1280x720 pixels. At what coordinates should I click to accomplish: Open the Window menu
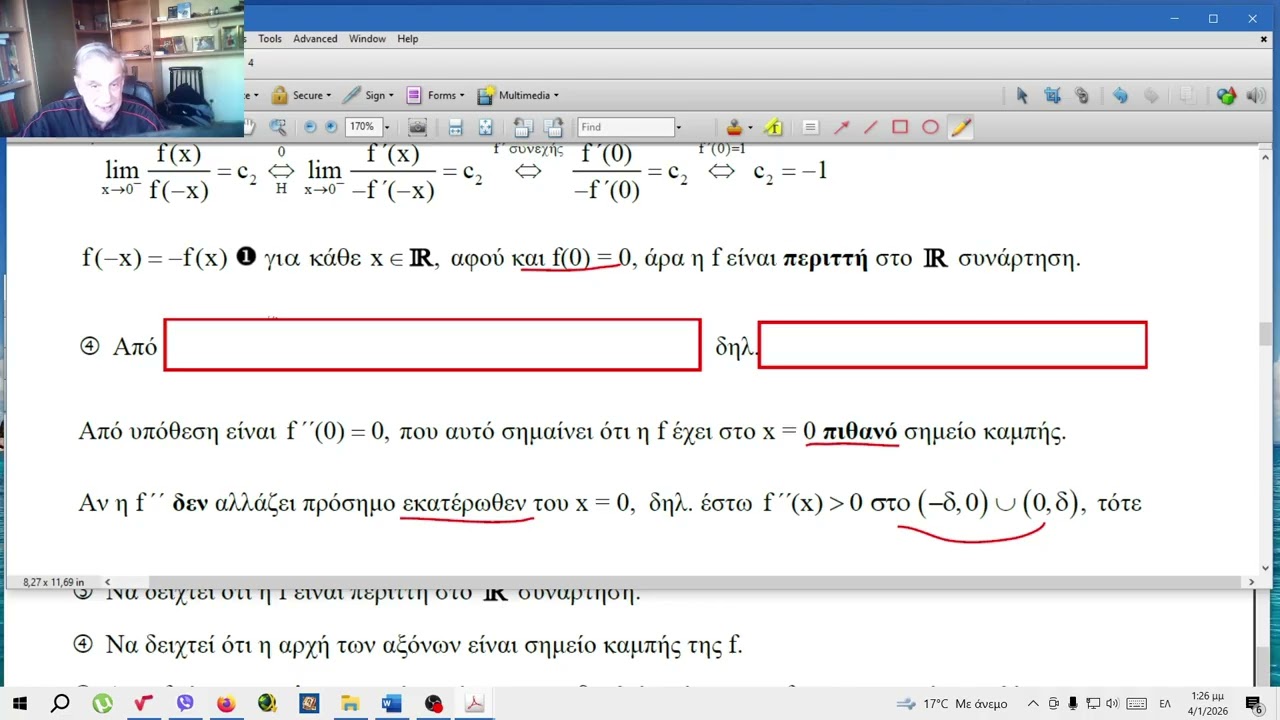tap(367, 39)
